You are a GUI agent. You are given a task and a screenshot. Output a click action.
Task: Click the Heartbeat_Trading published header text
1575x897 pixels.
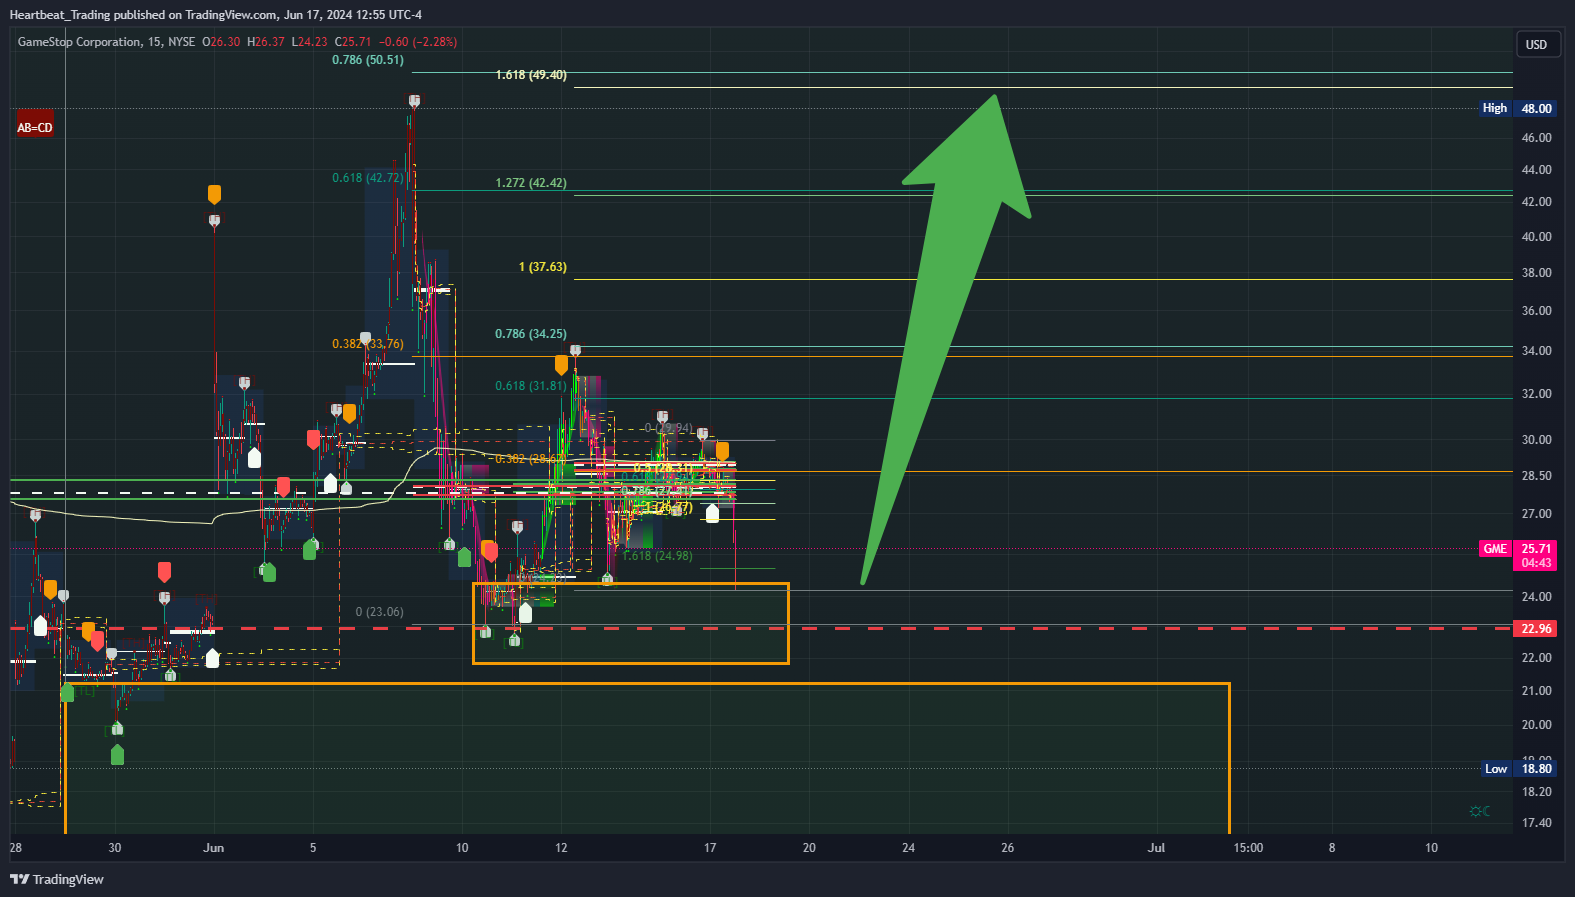216,15
